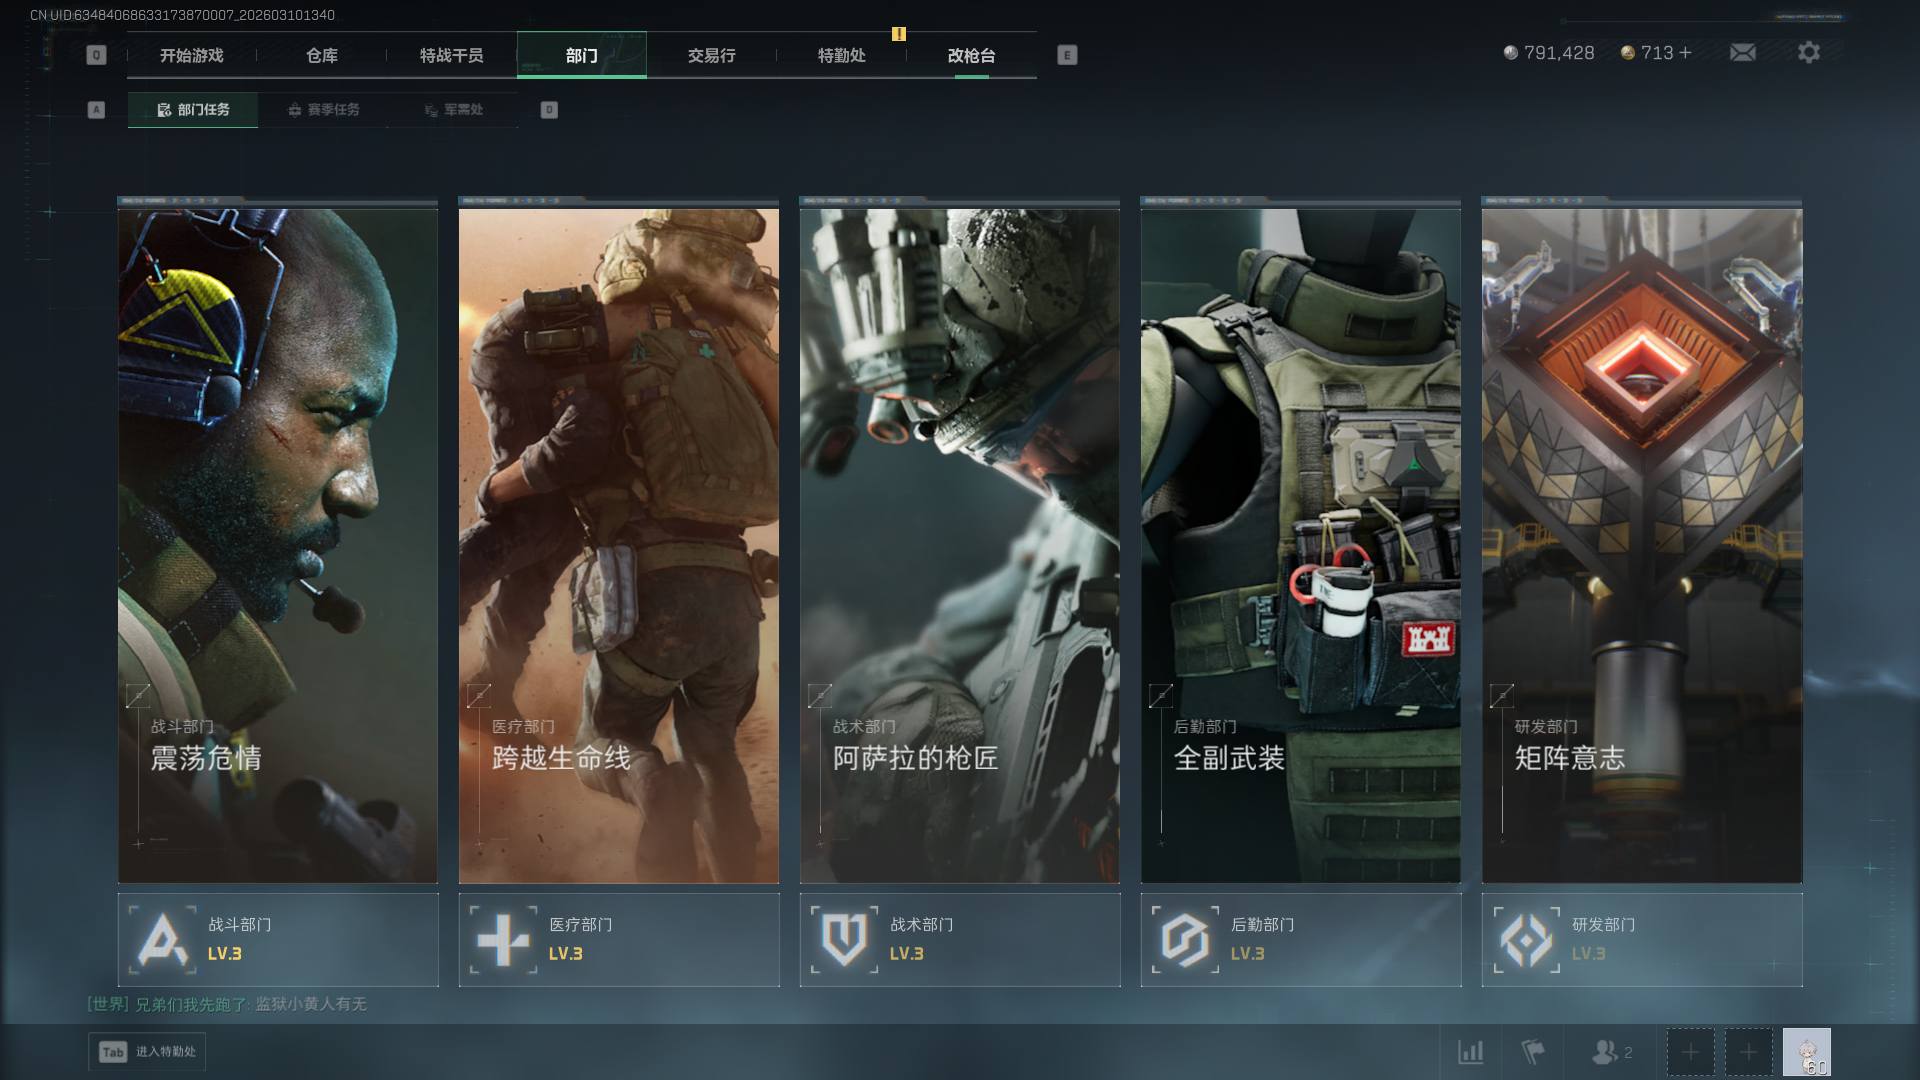Open the 改枪台 tab

971,55
